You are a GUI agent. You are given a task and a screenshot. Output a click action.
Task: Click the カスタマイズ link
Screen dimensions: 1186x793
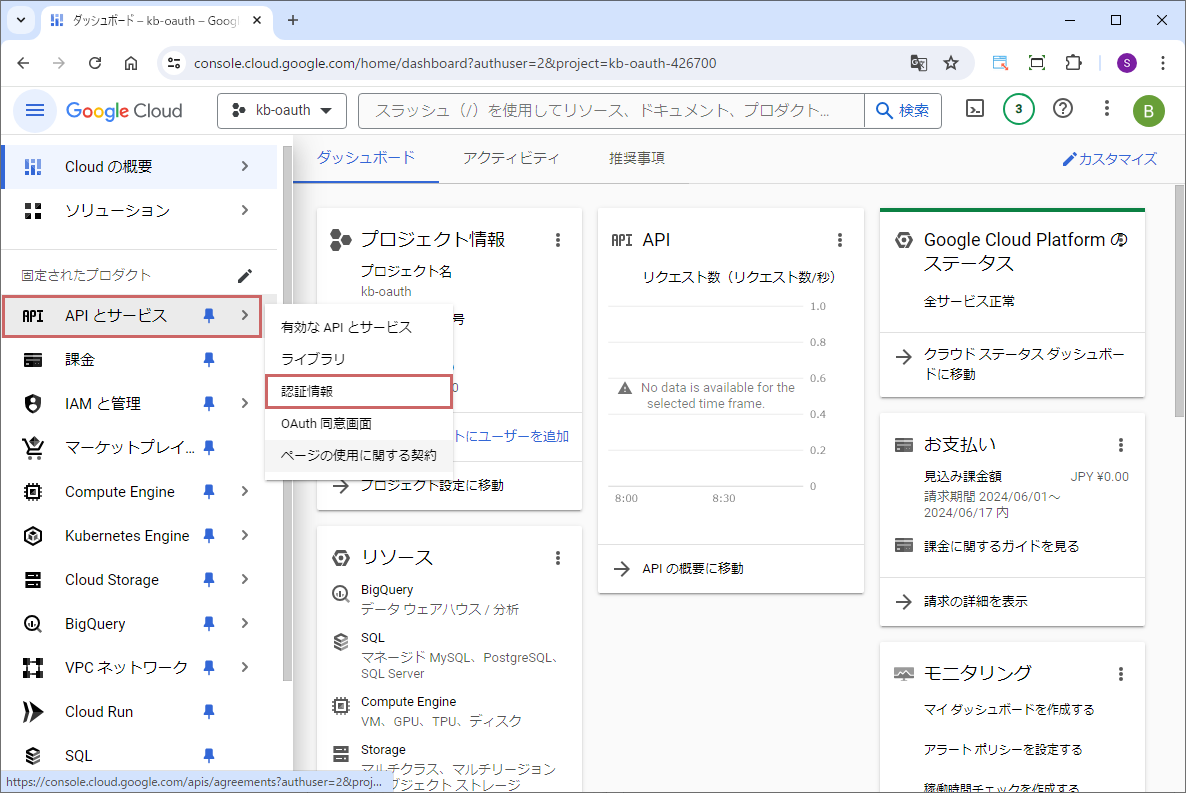[x=1109, y=159]
